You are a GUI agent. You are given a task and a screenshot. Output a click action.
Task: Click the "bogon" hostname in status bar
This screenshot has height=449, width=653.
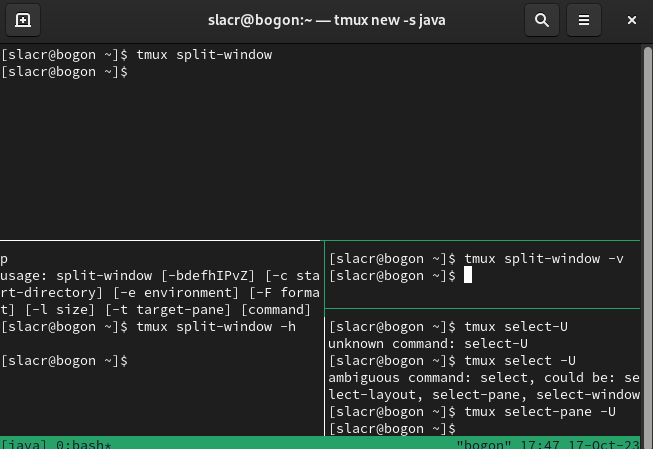point(483,443)
